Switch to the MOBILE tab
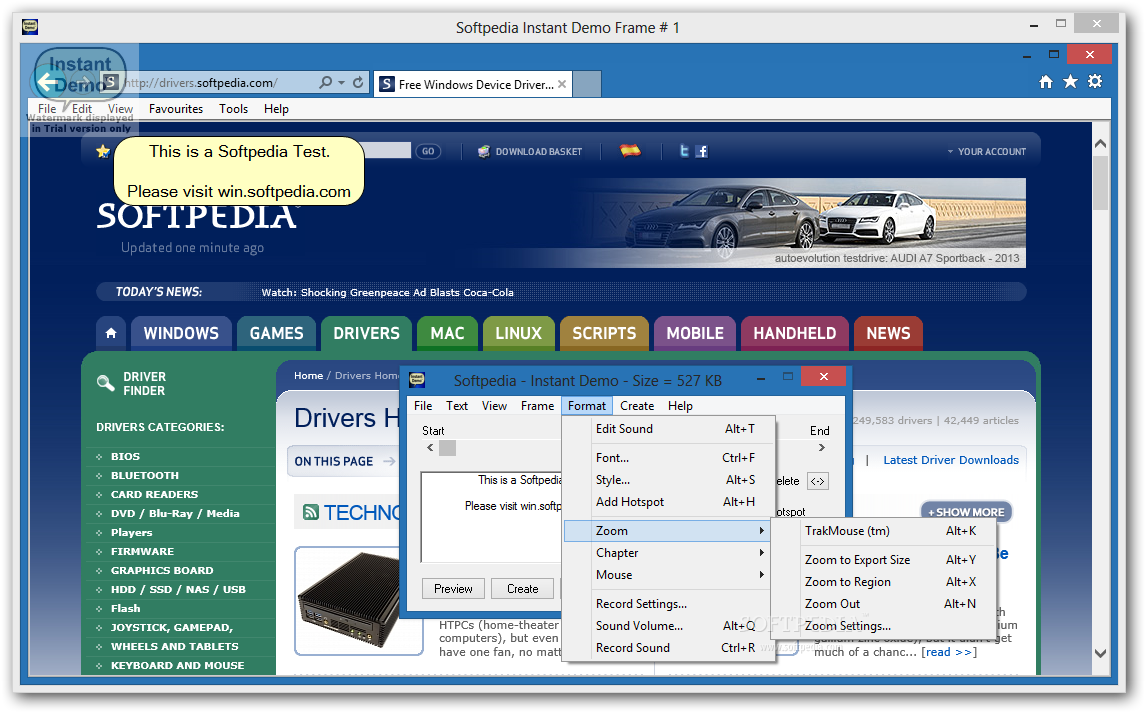 [x=694, y=333]
